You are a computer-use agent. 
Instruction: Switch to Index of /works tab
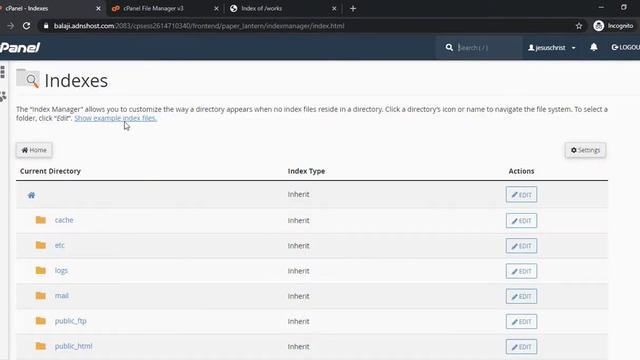pyautogui.click(x=284, y=8)
